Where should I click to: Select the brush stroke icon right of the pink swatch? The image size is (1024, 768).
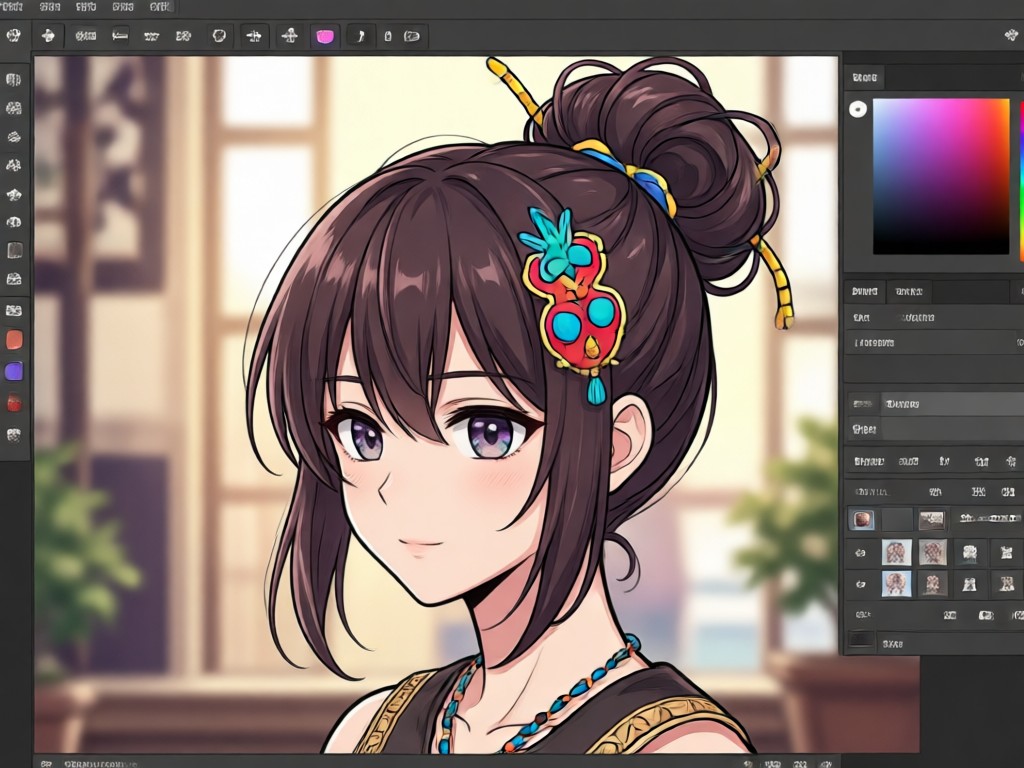point(360,36)
